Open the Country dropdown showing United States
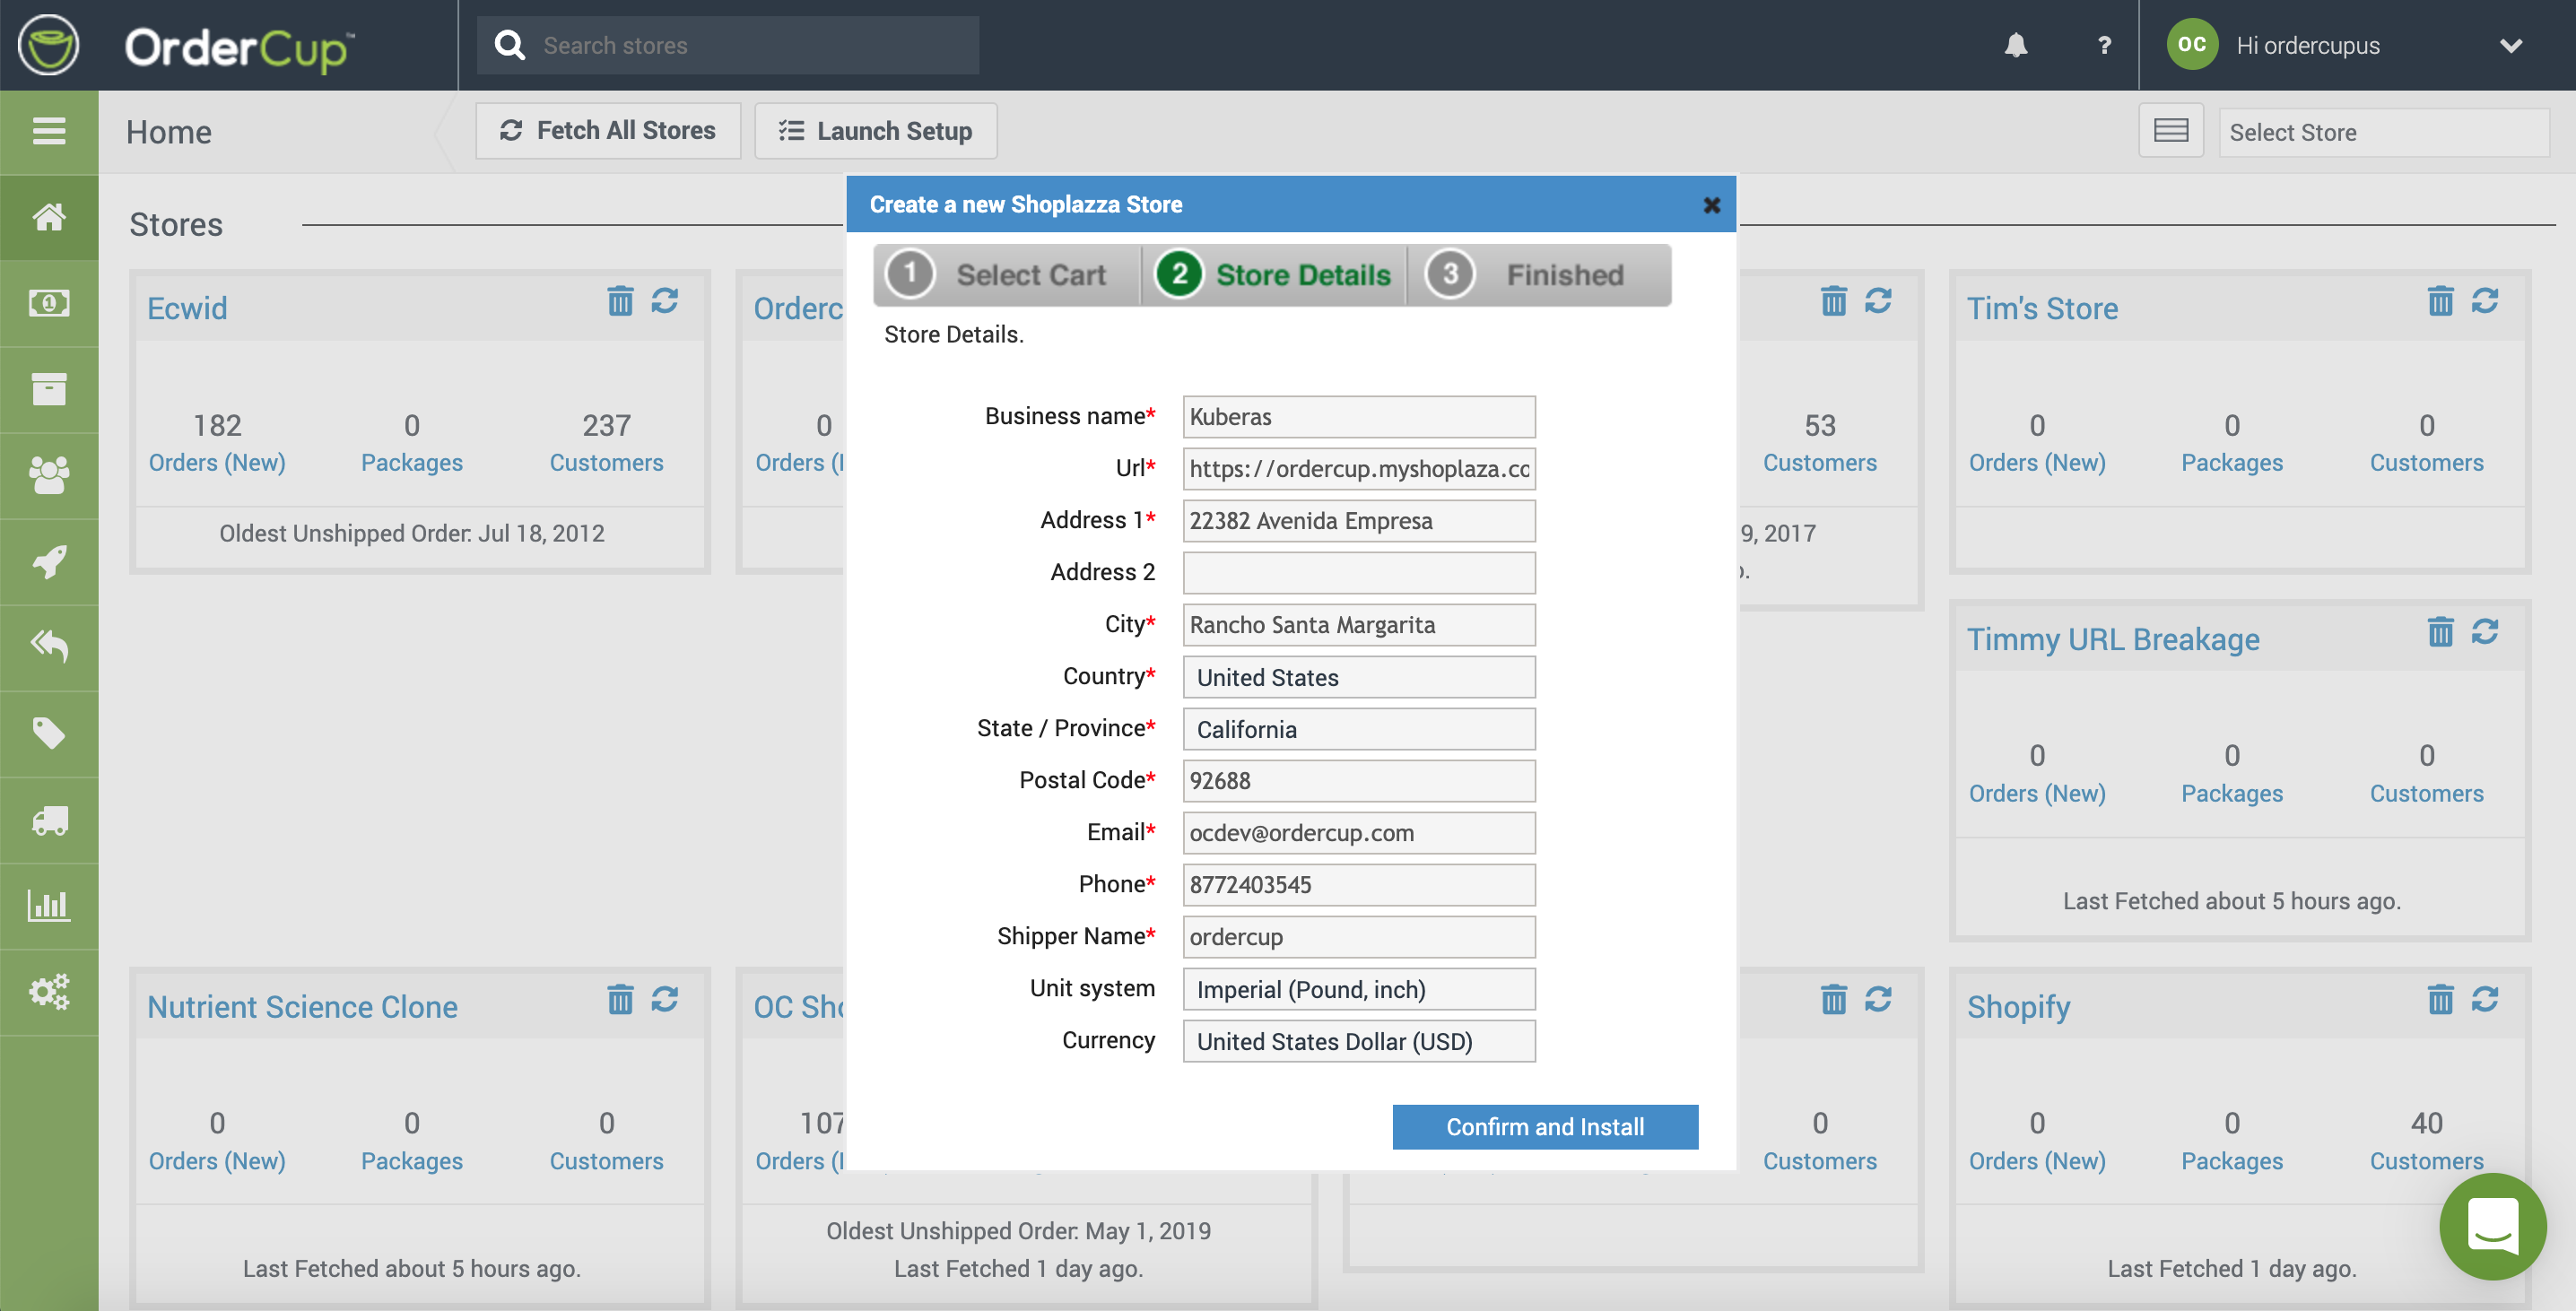 coord(1358,677)
